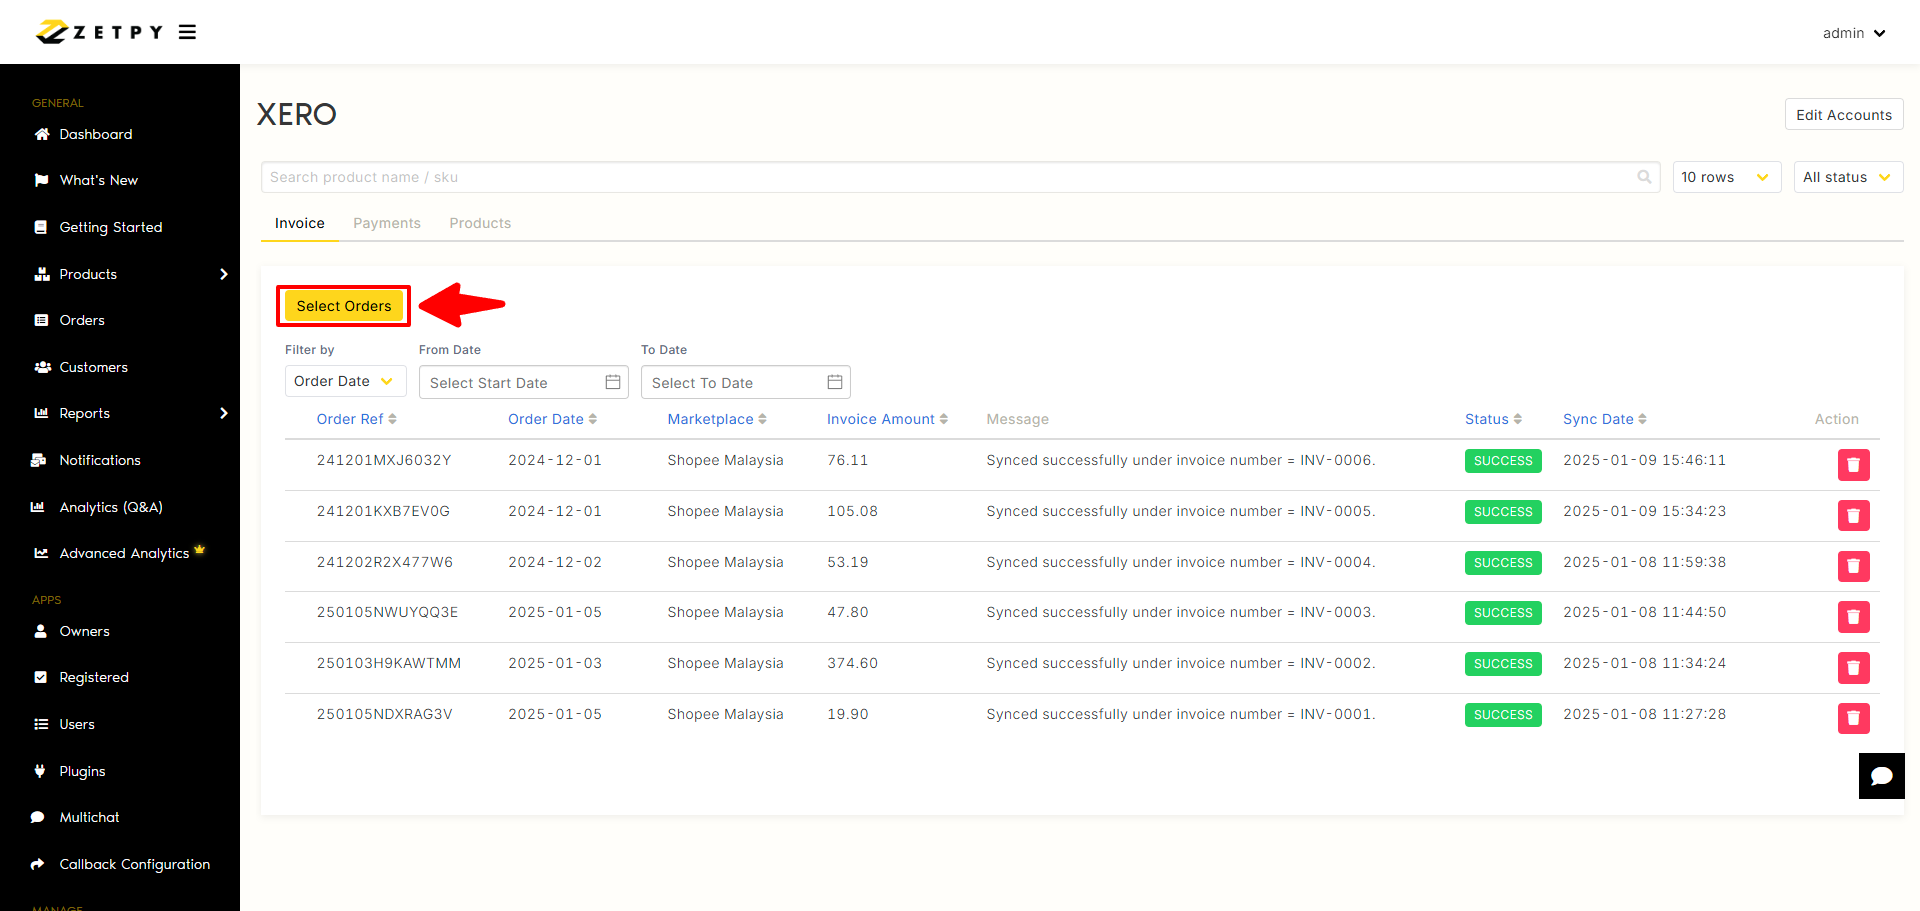Click the search magnifier icon
Screen dimensions: 1920x911
(x=1644, y=177)
